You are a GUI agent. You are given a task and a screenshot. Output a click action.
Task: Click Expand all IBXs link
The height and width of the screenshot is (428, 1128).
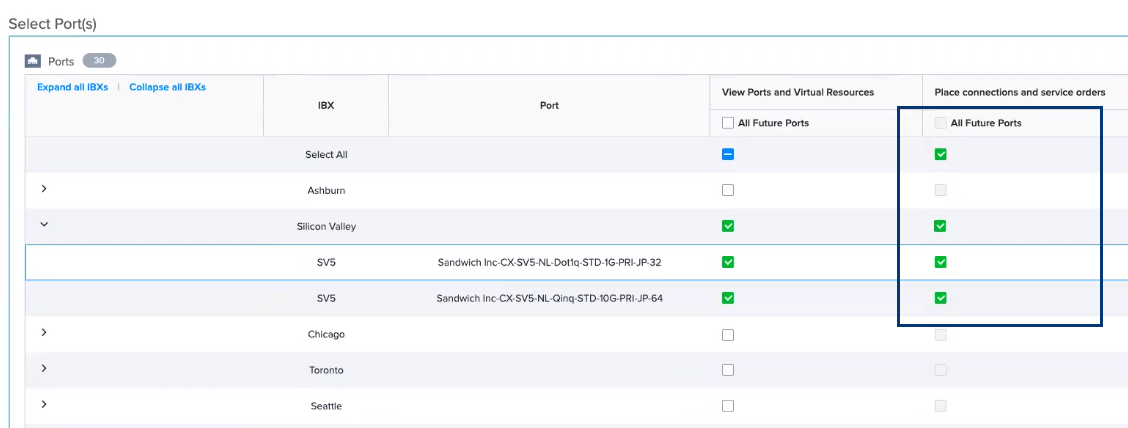72,87
